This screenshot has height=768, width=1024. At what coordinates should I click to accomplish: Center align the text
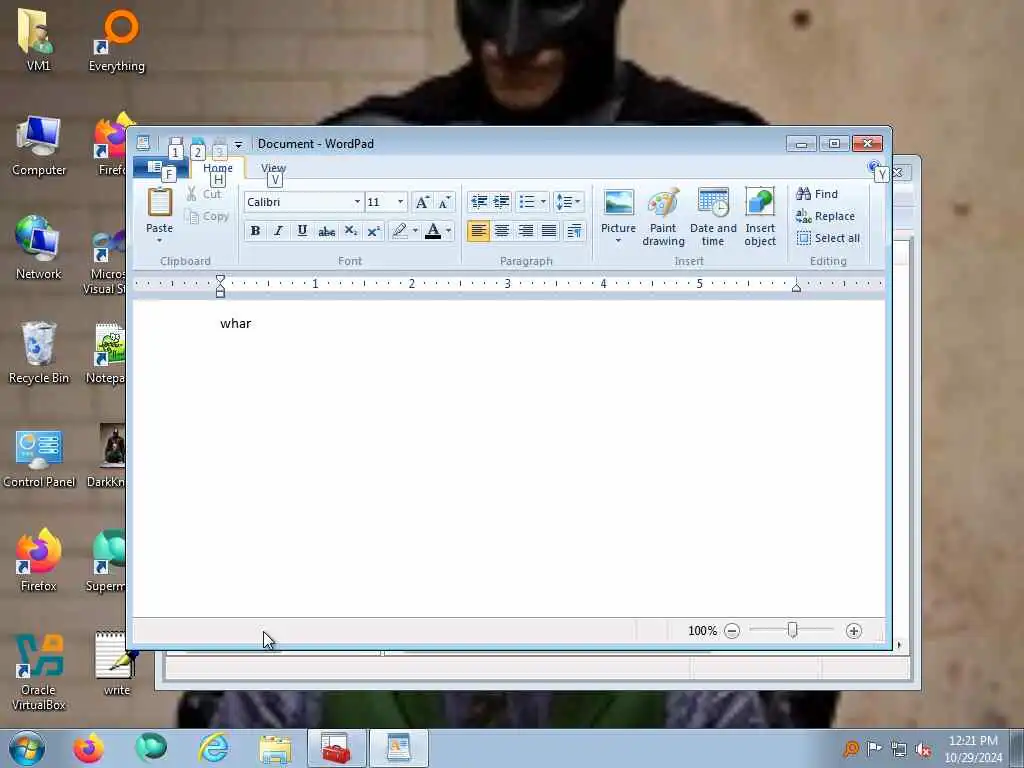502,231
